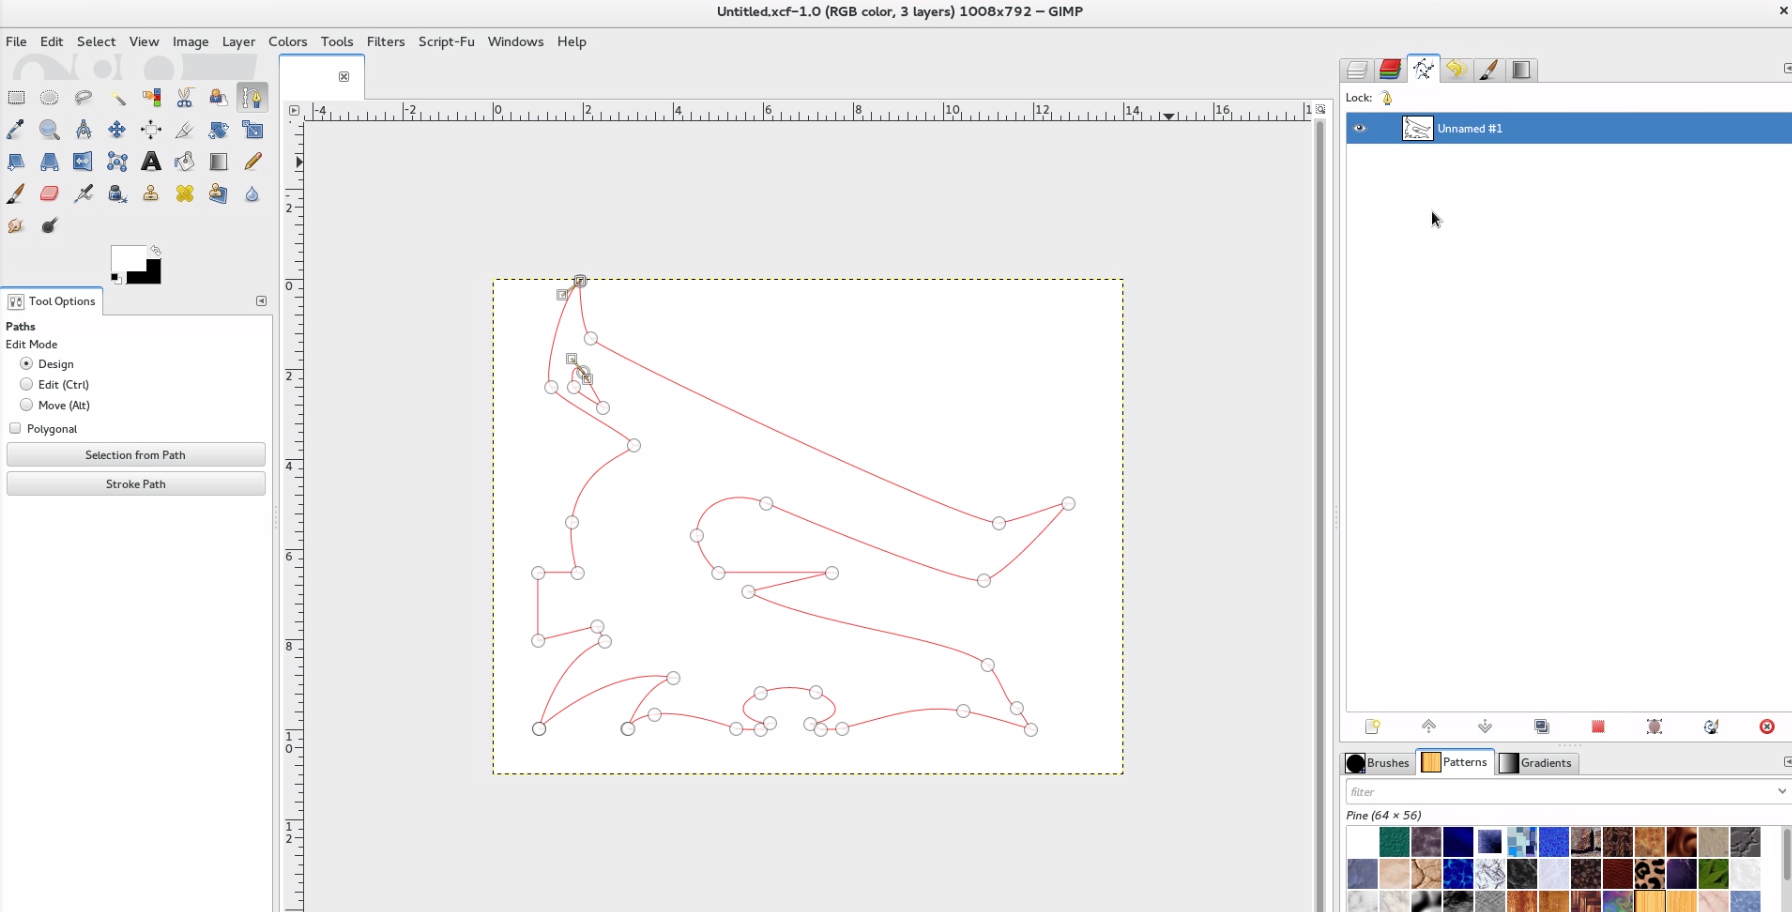Select the Zoom magnifier tool
Image resolution: width=1792 pixels, height=912 pixels.
(49, 130)
